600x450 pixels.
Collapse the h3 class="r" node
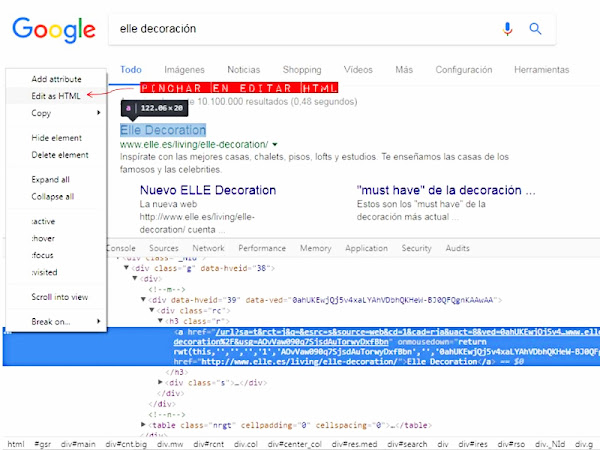160,321
